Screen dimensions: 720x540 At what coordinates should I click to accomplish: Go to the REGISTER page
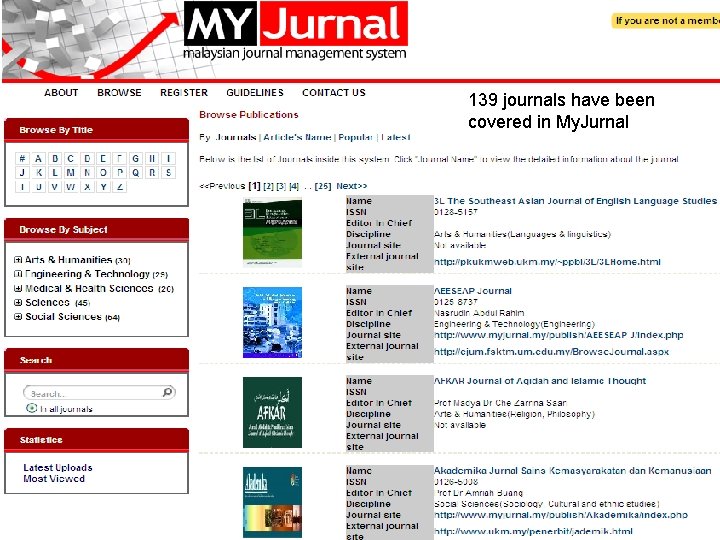click(x=184, y=93)
